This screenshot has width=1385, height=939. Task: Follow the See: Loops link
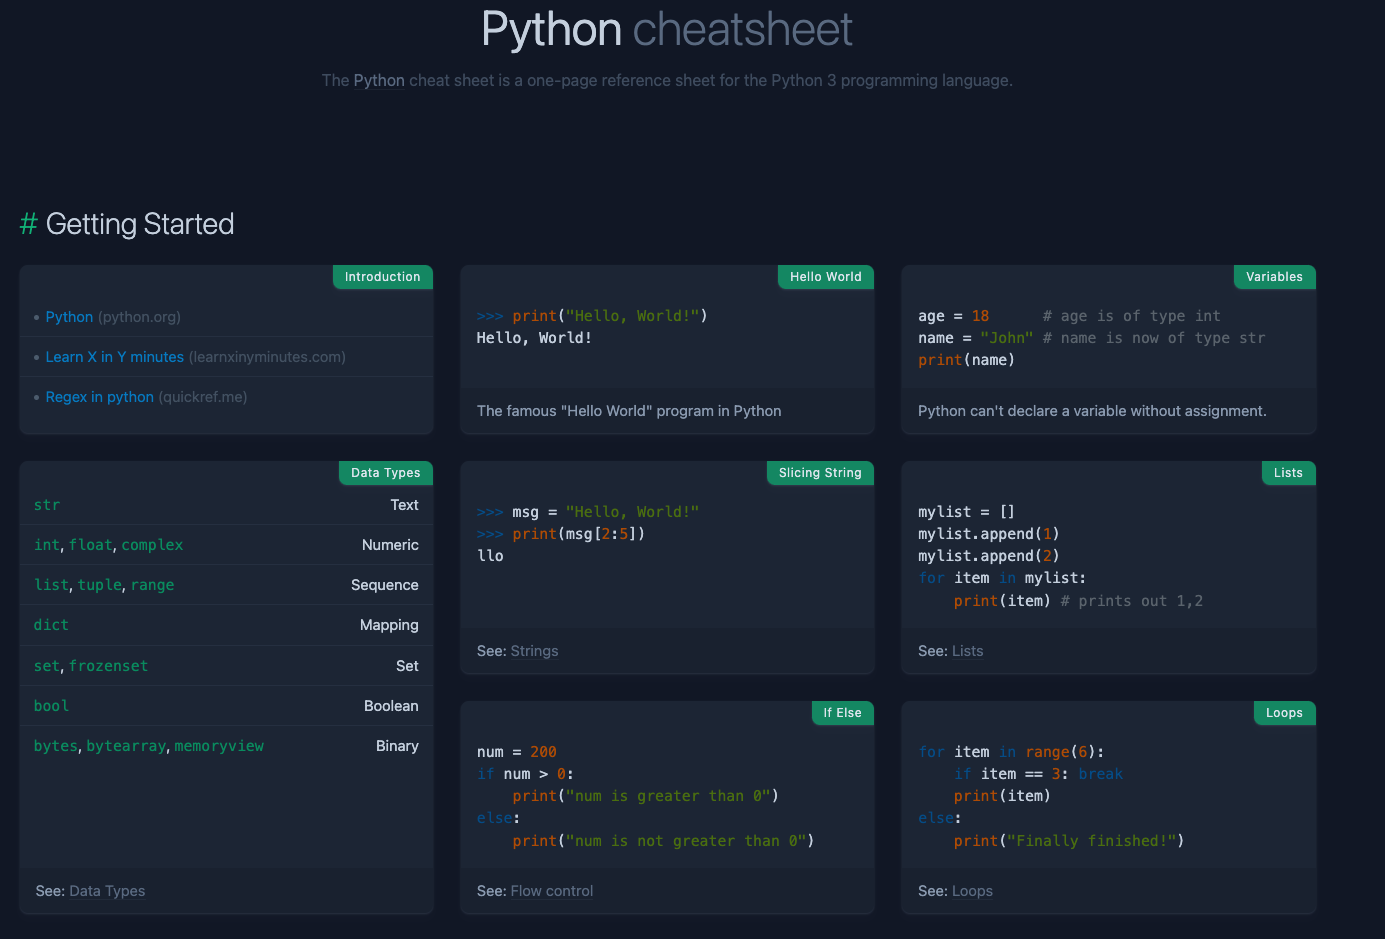tap(972, 891)
